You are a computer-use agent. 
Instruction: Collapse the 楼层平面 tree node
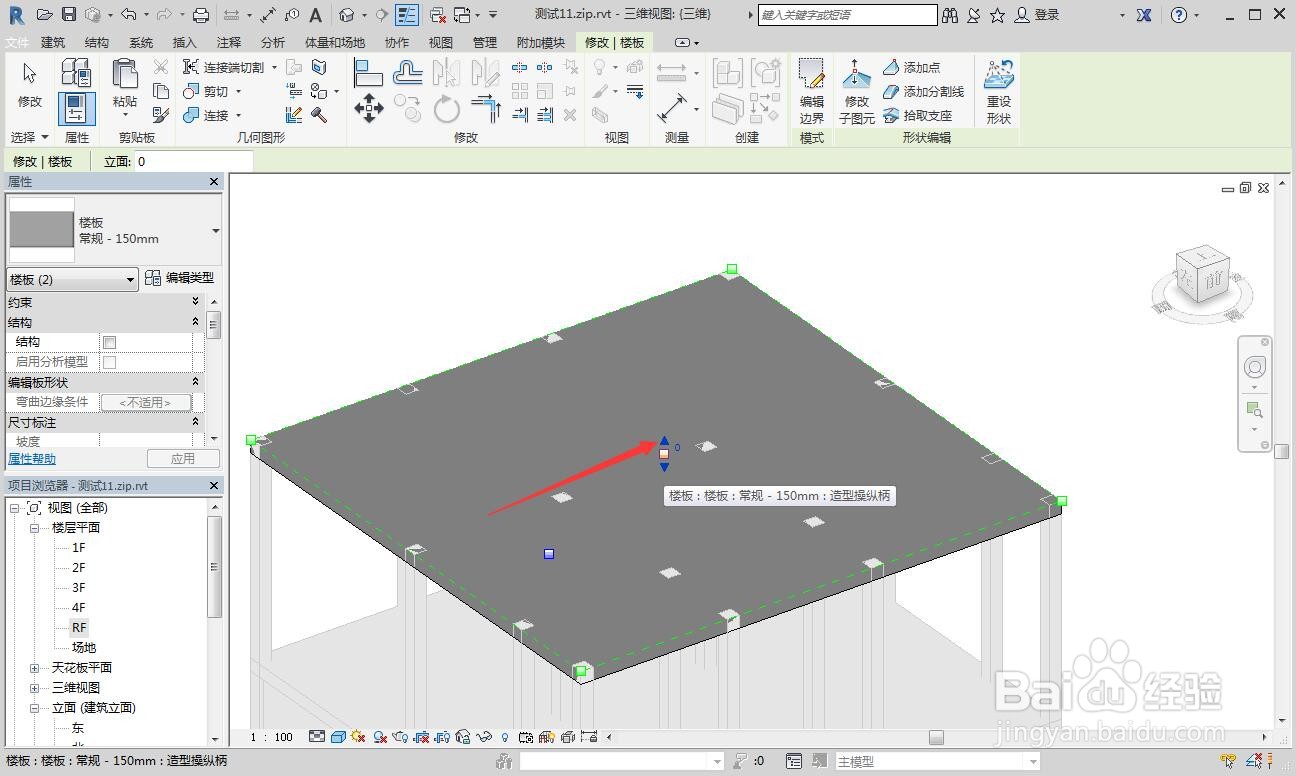[x=34, y=528]
